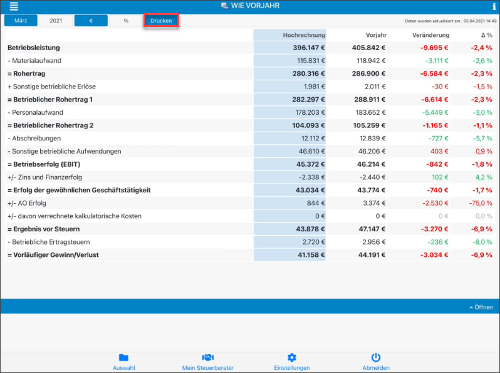Select the März month selector
The height and width of the screenshot is (373, 500).
tap(21, 21)
